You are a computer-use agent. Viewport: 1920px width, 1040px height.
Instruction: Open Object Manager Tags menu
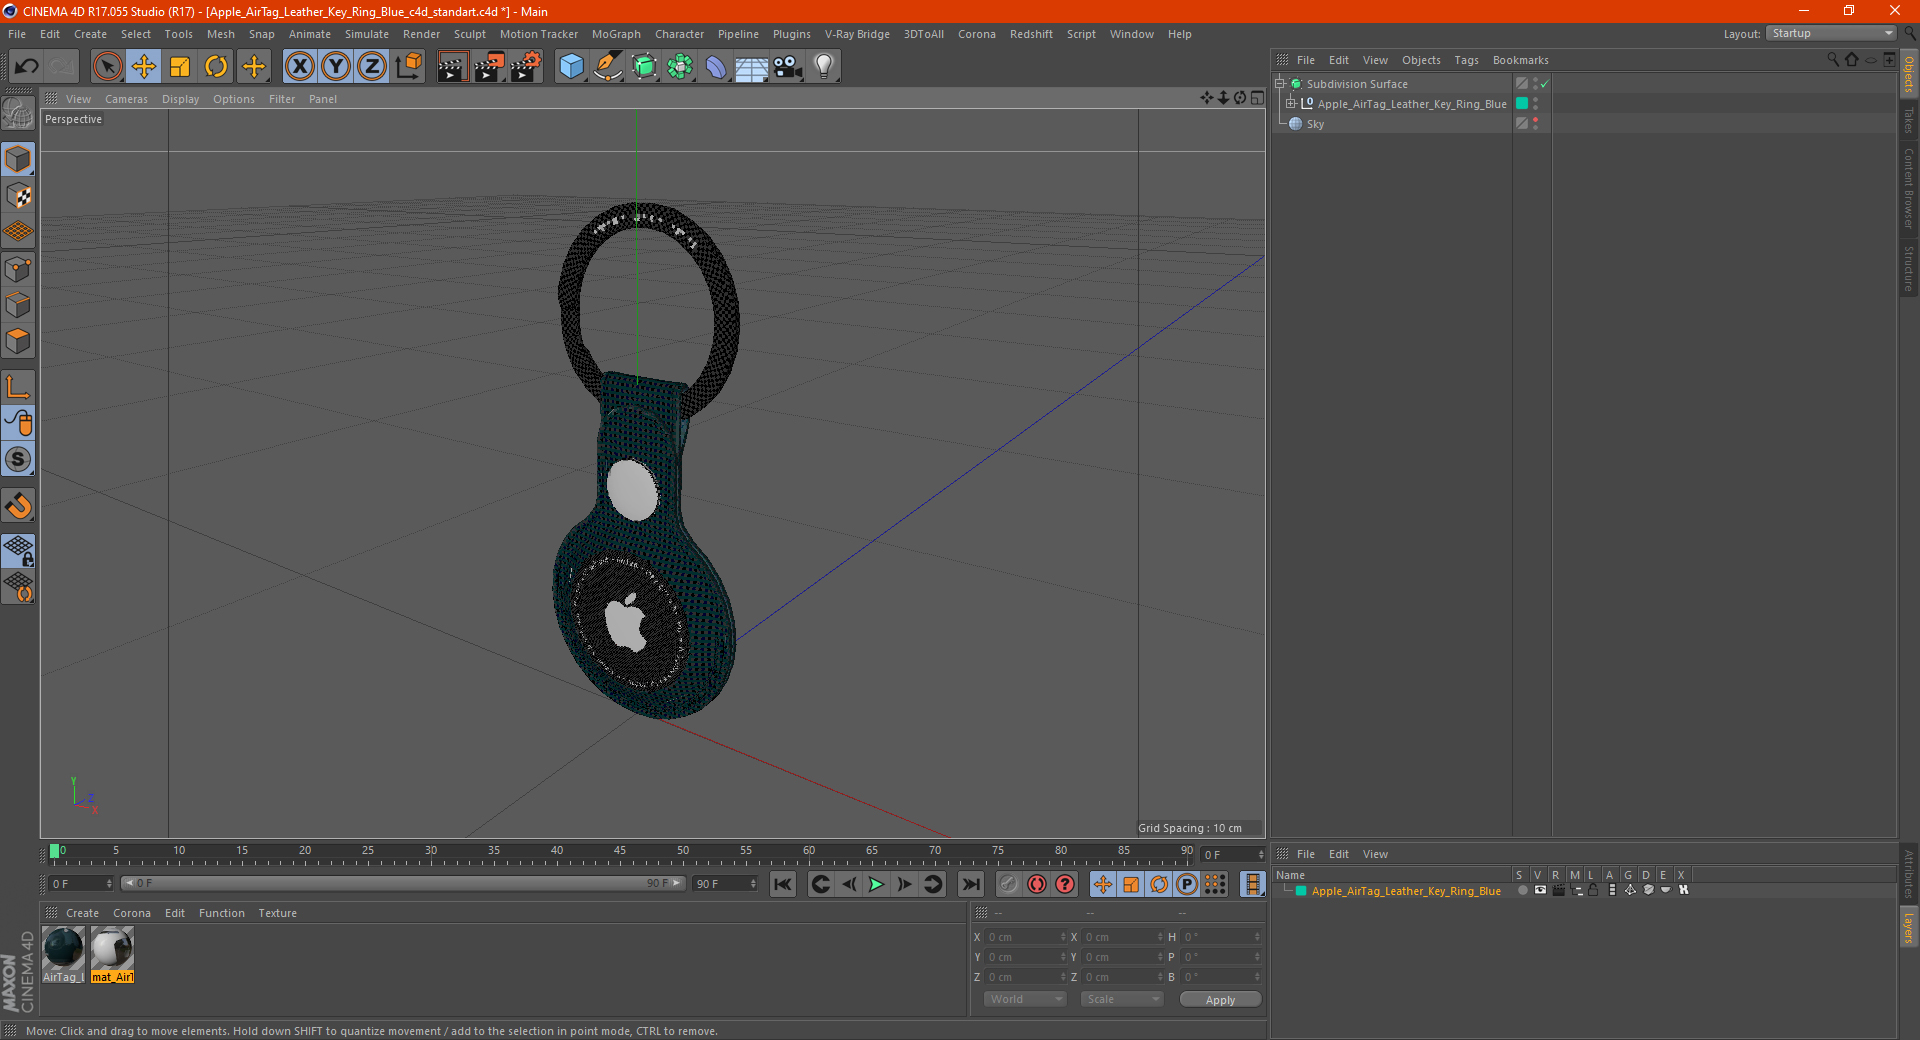[x=1466, y=60]
